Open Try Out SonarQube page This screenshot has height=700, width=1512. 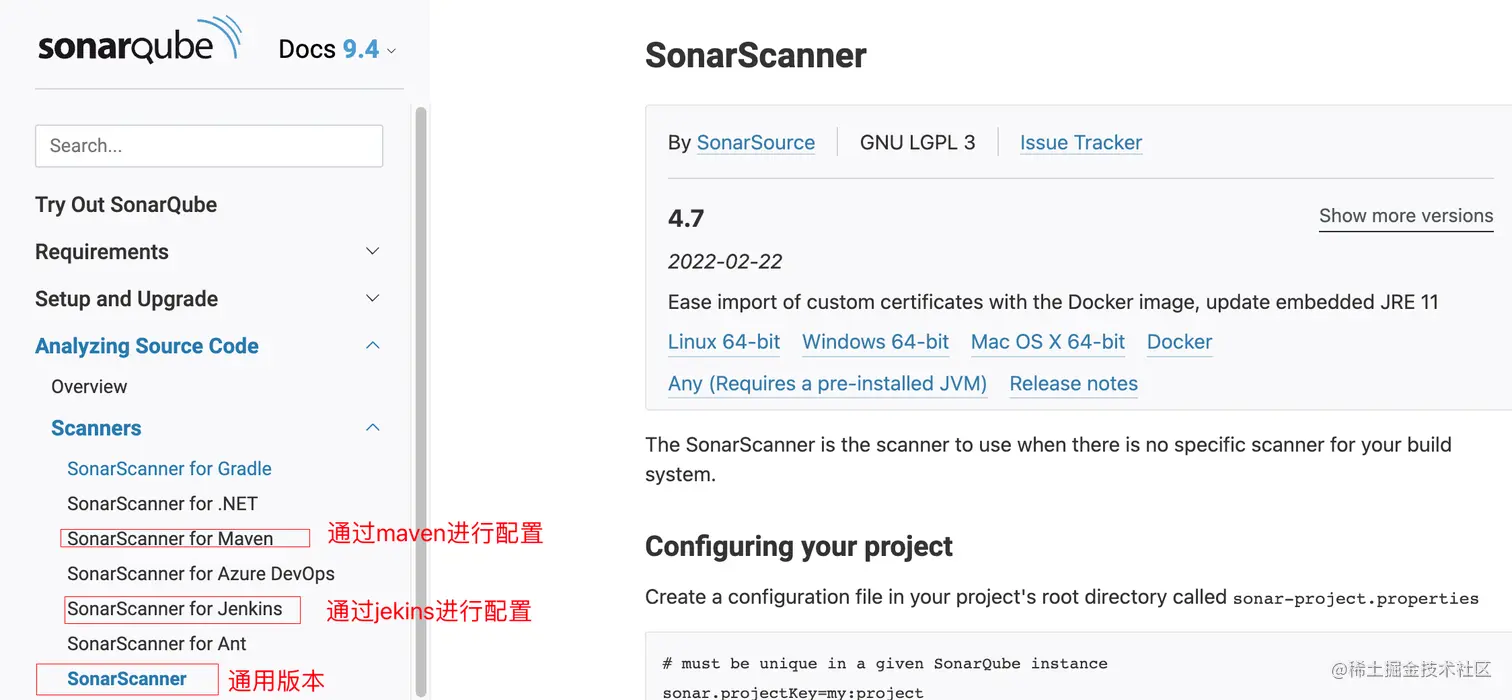[x=126, y=205]
